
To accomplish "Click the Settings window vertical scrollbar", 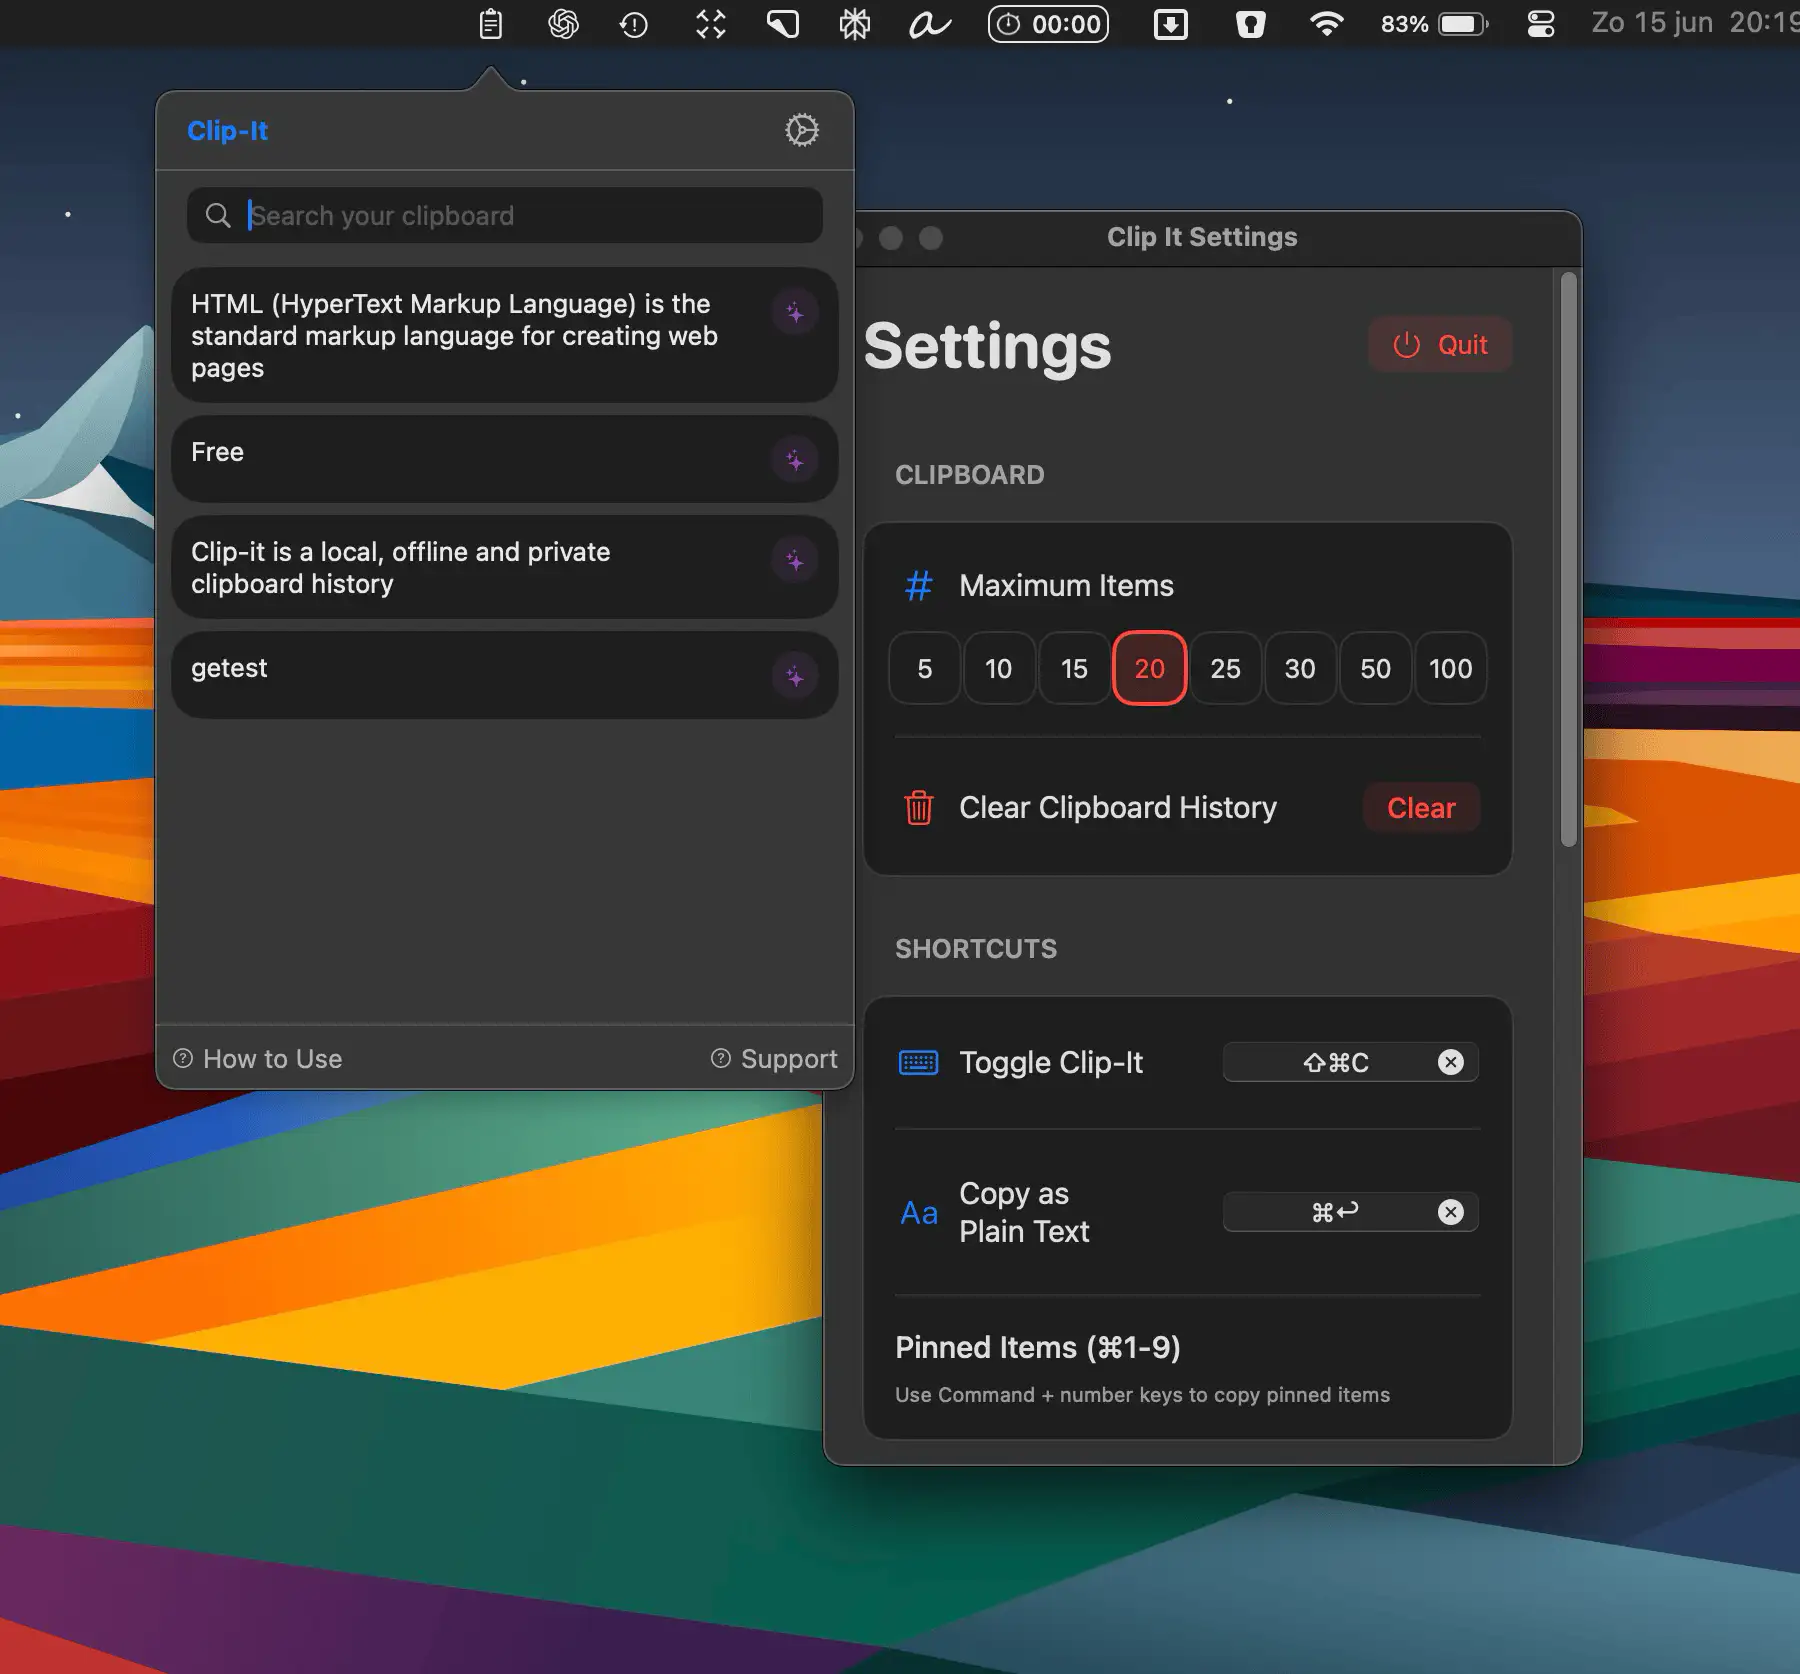I will coord(1568,560).
